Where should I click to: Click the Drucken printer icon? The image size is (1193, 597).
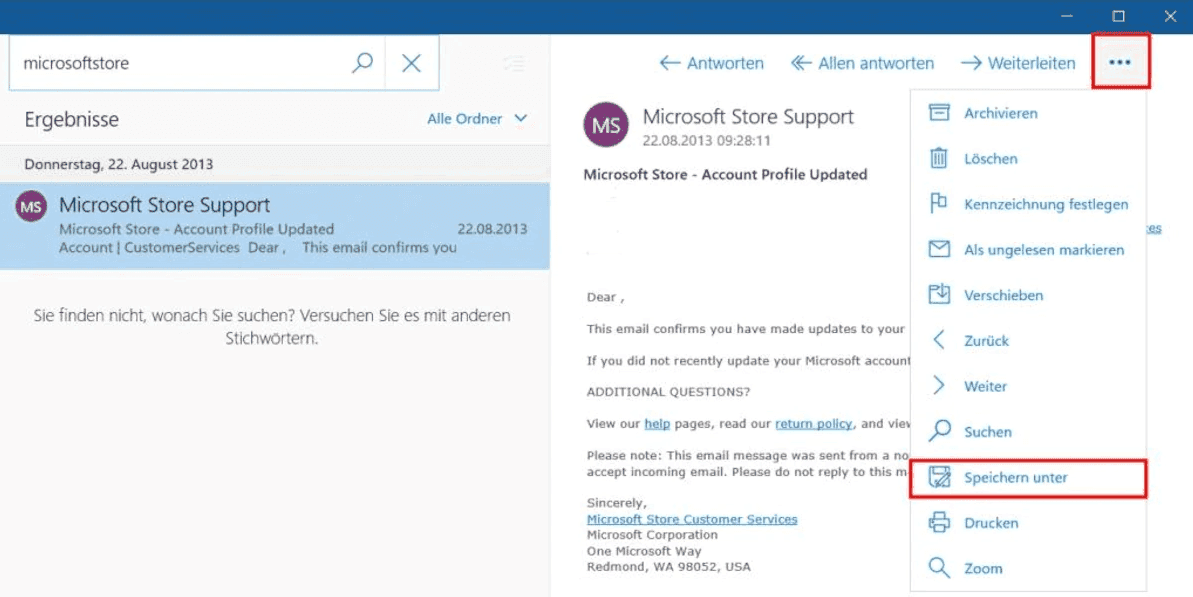pos(939,523)
